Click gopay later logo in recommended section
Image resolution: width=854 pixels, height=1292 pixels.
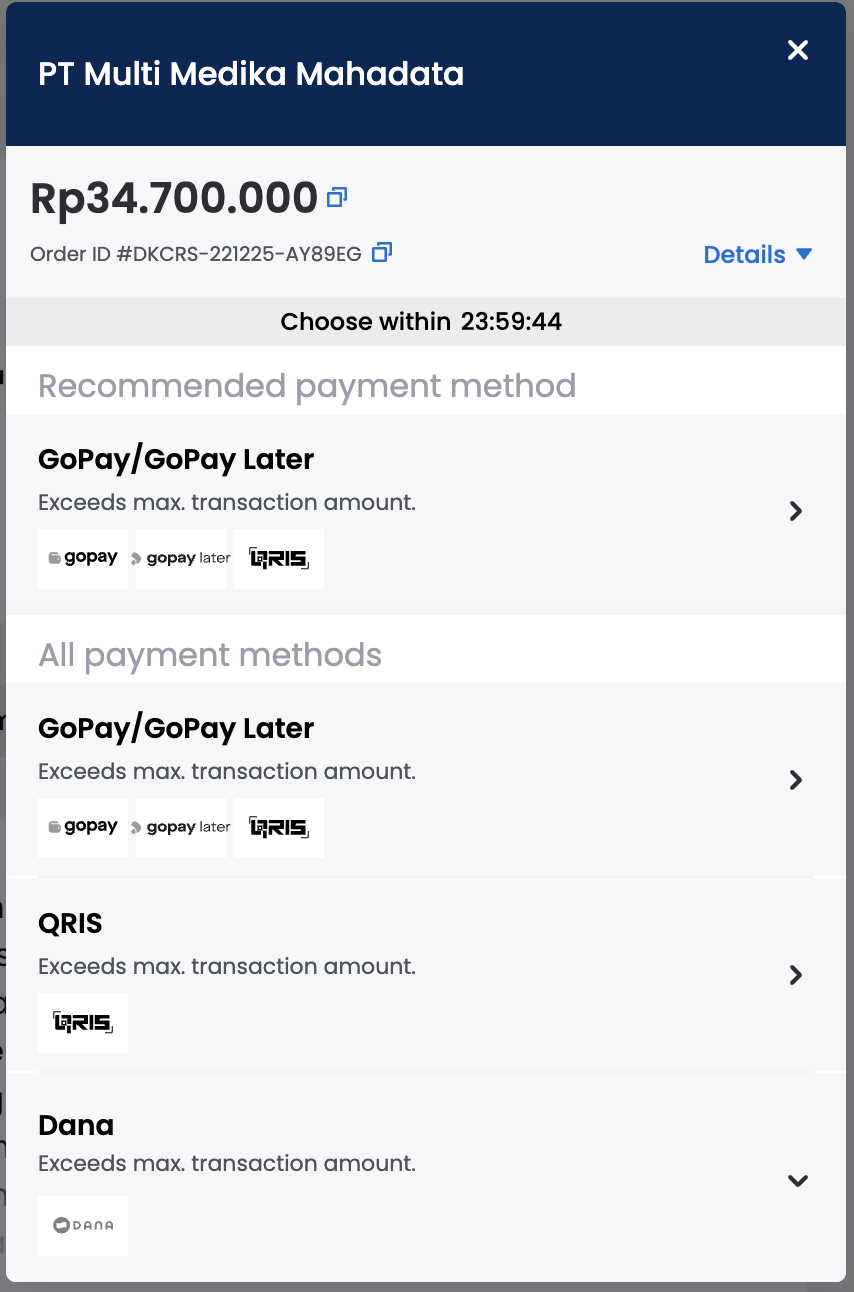[x=181, y=558]
